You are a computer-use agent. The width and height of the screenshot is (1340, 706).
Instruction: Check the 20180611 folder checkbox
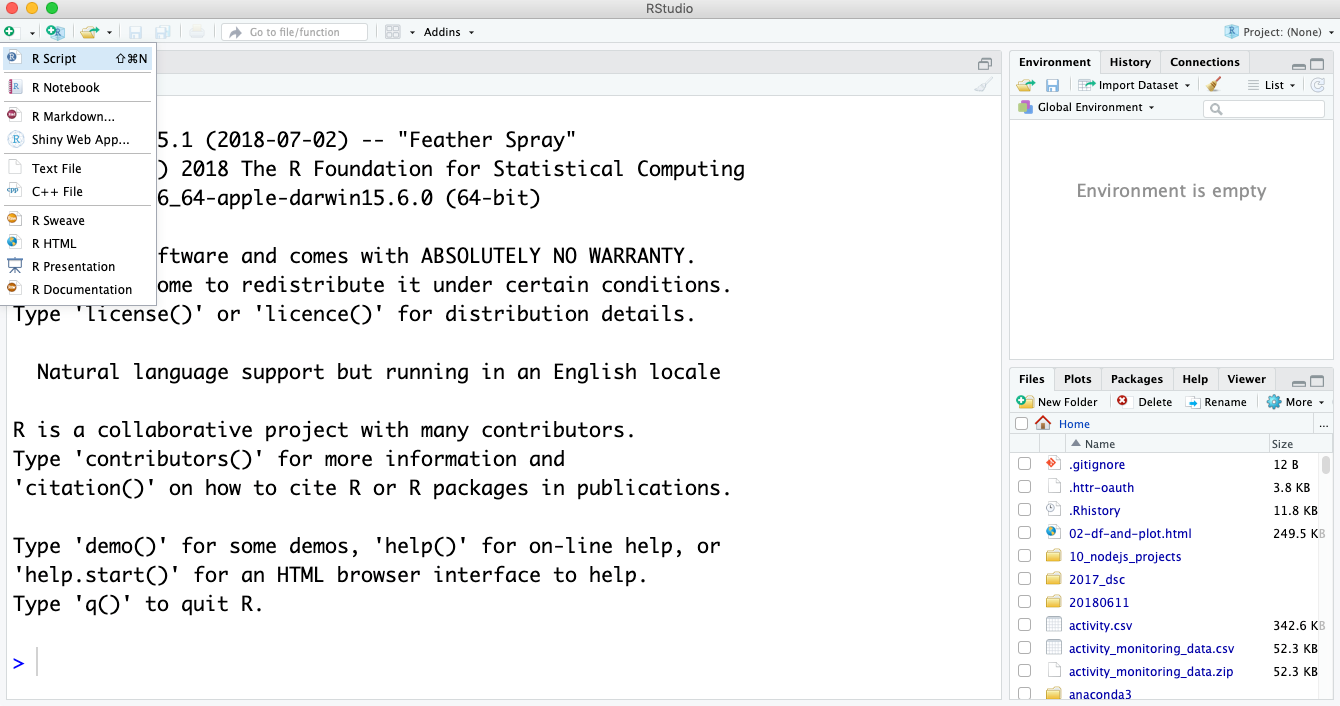[x=1024, y=602]
